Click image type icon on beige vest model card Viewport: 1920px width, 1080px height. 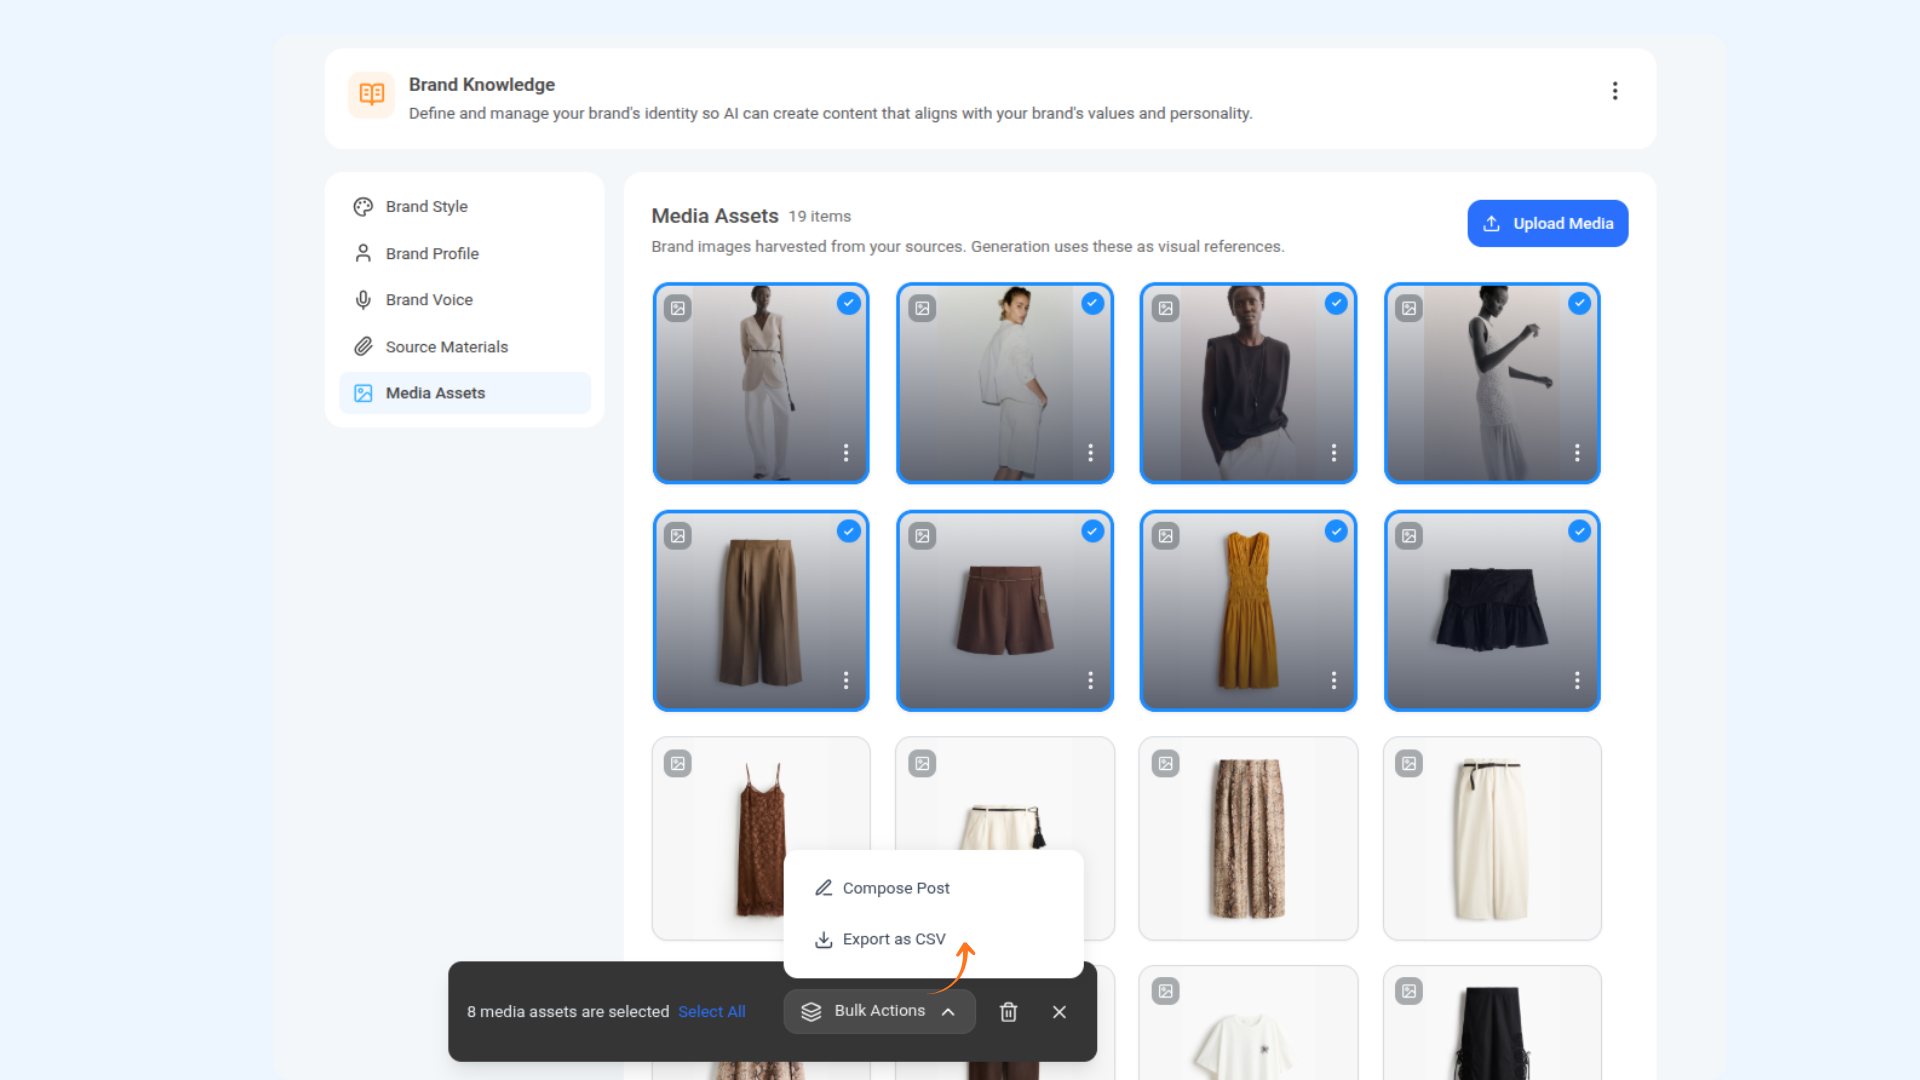678,308
